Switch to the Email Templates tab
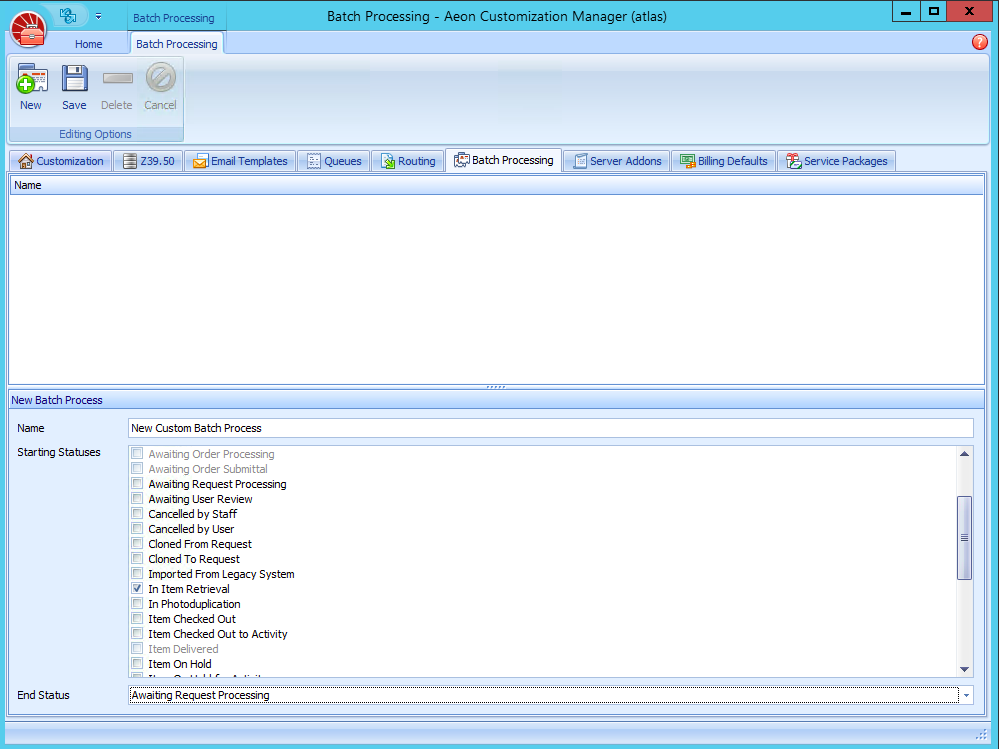The height and width of the screenshot is (749, 999). point(240,161)
